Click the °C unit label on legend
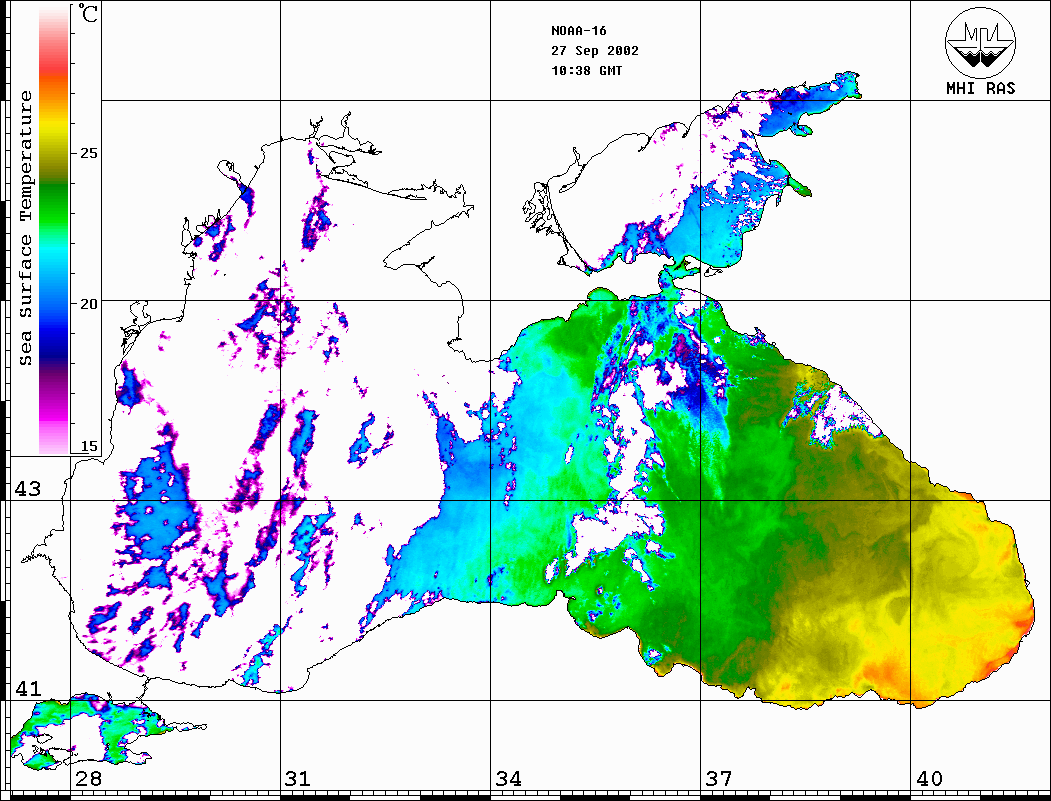 88,13
